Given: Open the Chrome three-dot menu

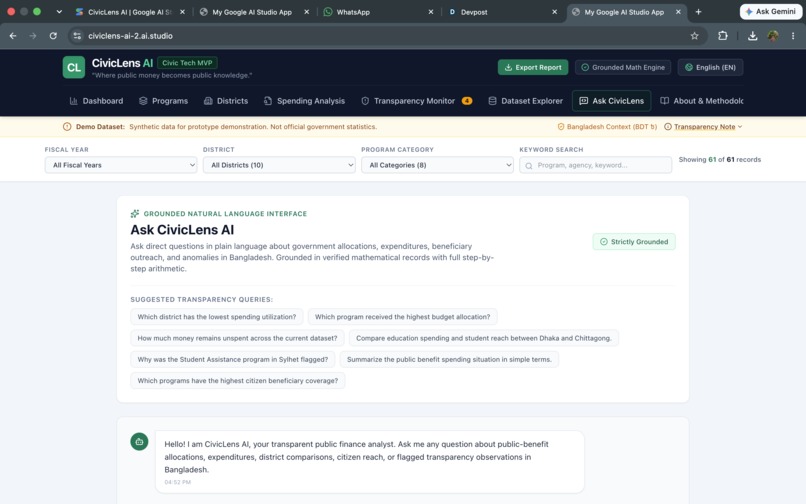Looking at the screenshot, I should 793,36.
